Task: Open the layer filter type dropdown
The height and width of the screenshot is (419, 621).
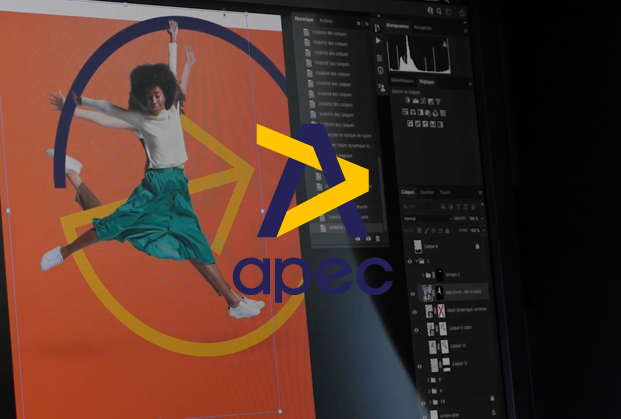Action: click(x=419, y=206)
